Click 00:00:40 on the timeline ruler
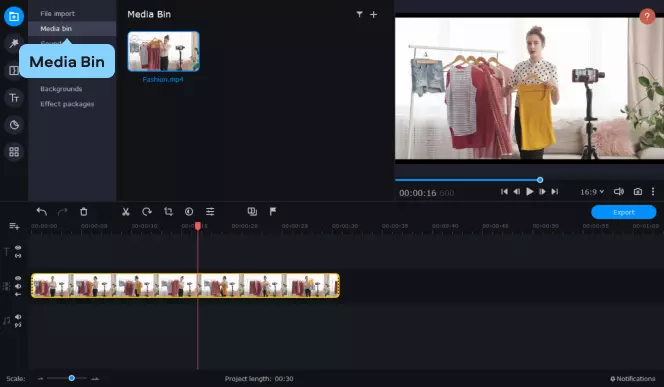Screen dimensions: 664x387 coord(445,226)
